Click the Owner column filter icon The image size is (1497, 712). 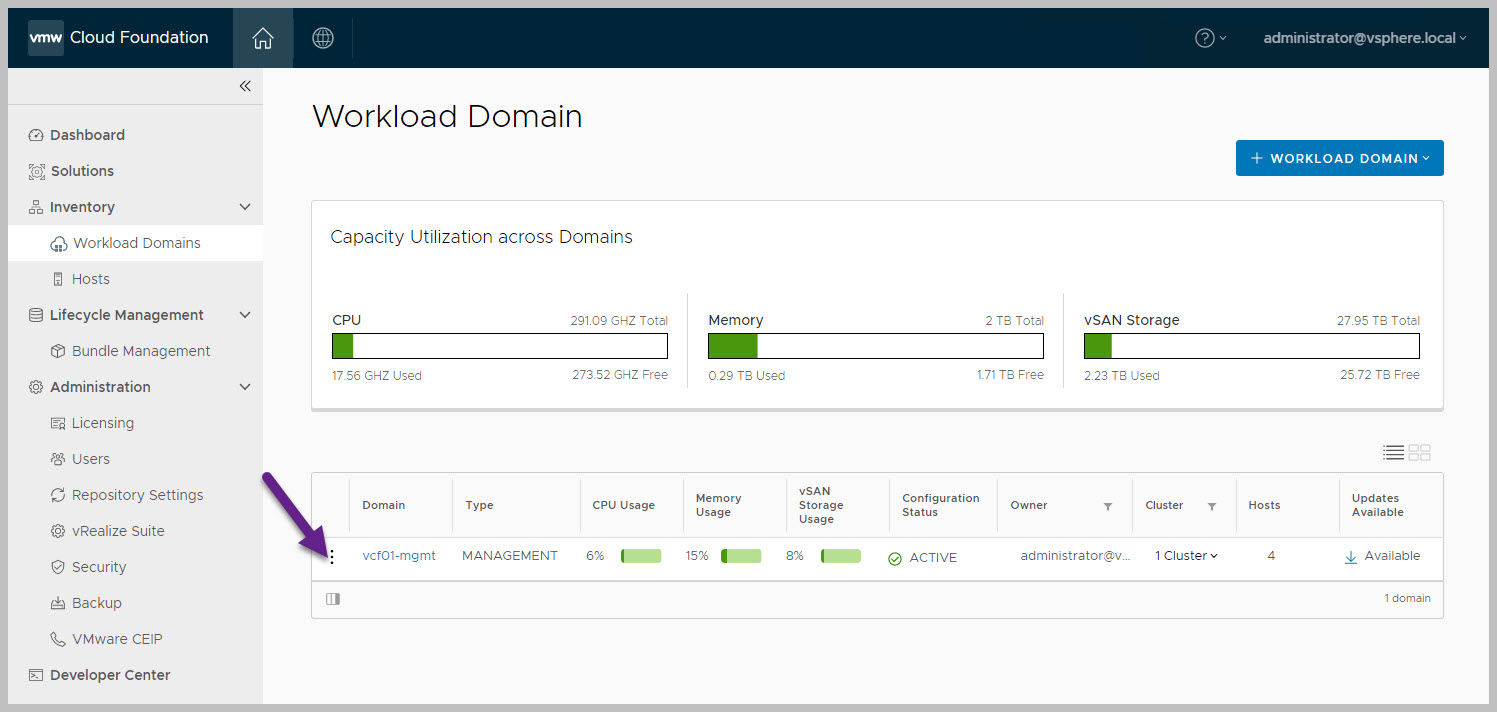point(1108,506)
